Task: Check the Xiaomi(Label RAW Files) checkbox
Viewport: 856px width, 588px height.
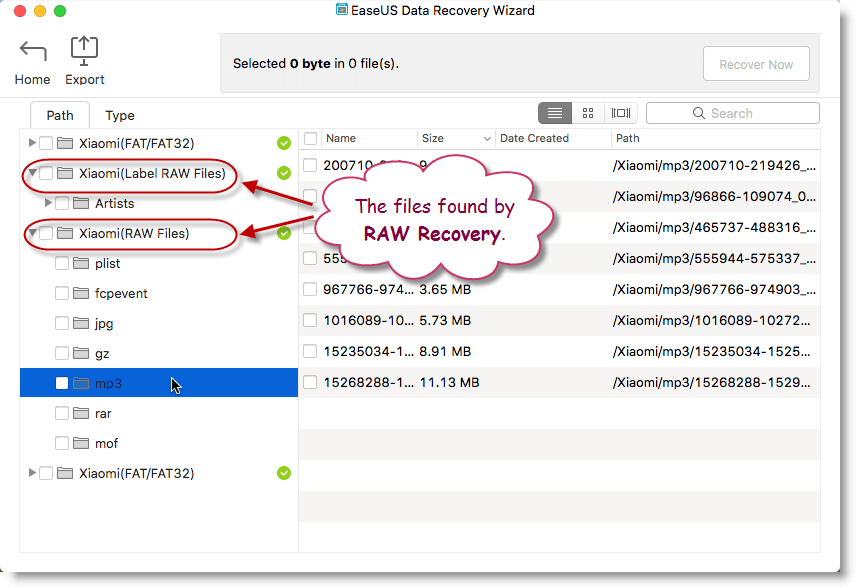Action: (x=46, y=173)
